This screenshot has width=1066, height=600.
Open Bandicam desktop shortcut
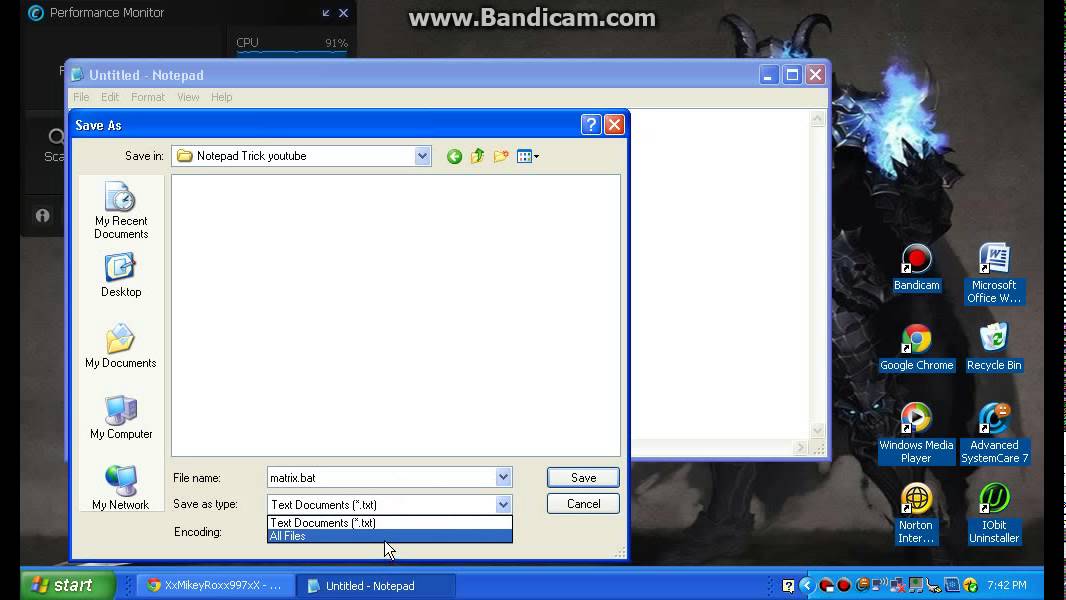click(916, 268)
